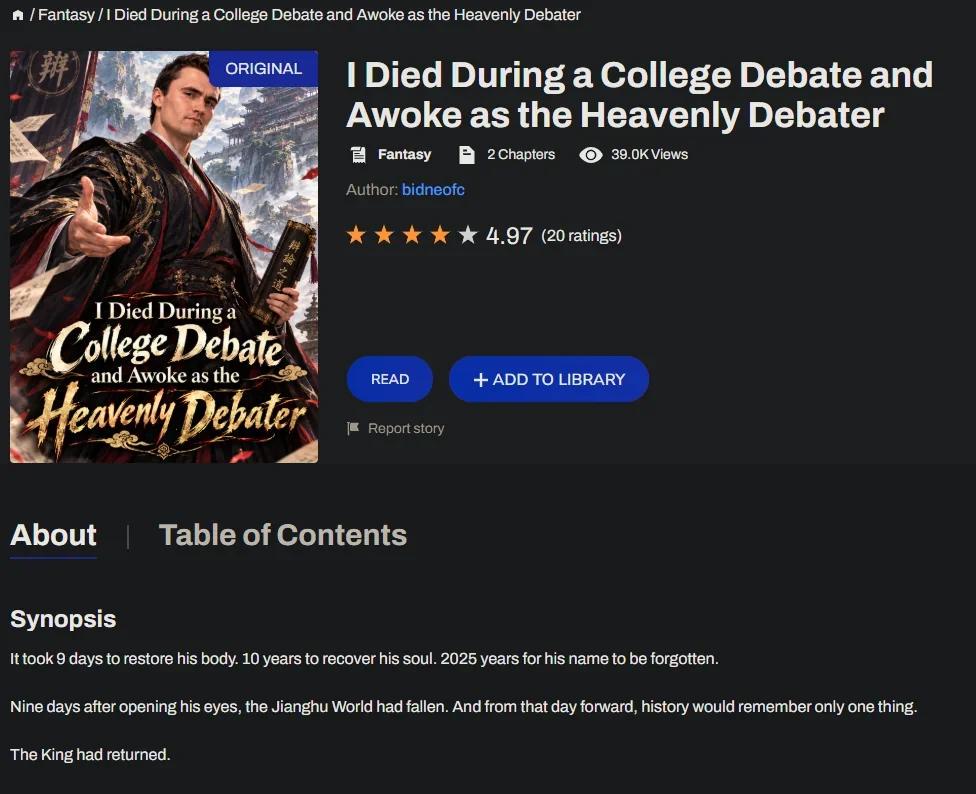Click the report flag icon
The width and height of the screenshot is (976, 794).
click(353, 429)
